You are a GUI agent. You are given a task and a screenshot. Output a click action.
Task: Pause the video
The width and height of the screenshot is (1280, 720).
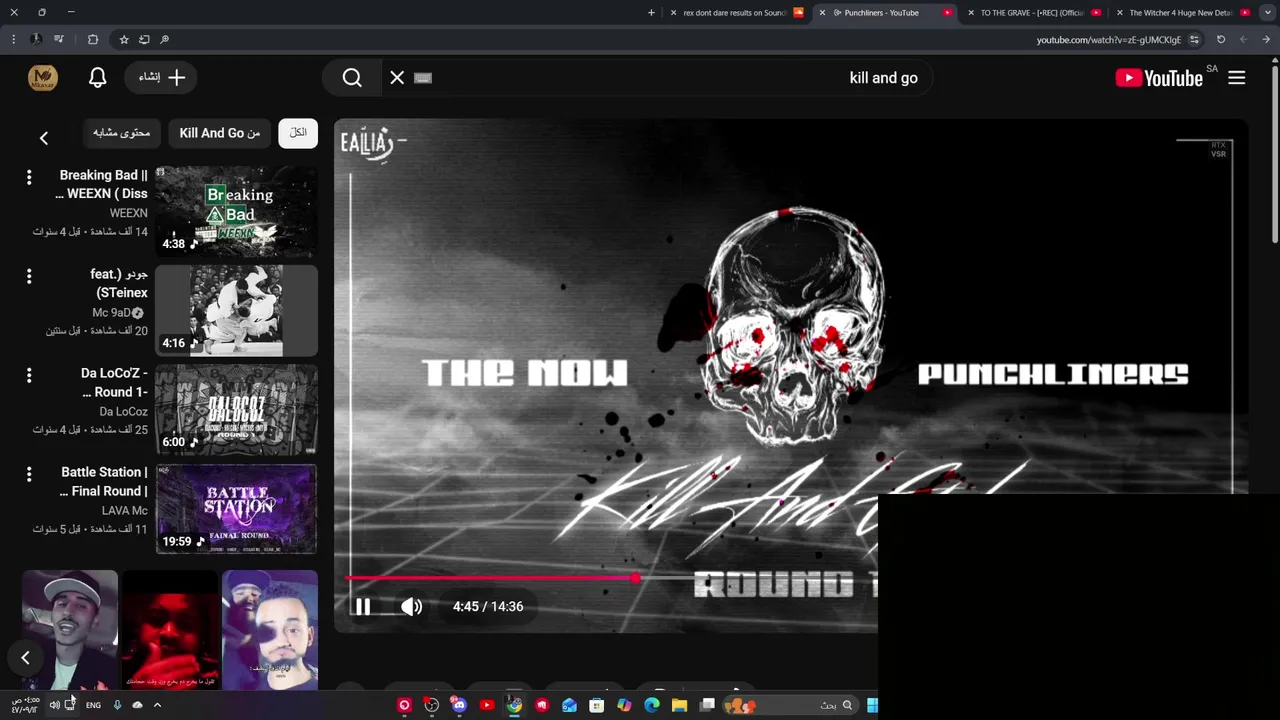pos(363,606)
